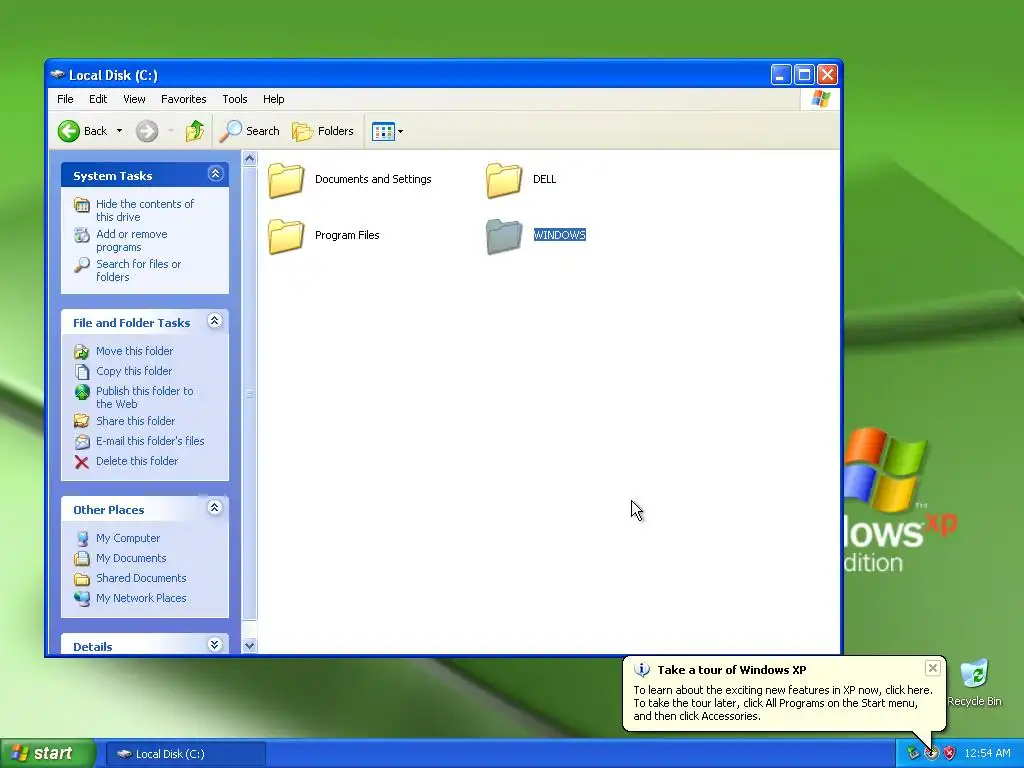The height and width of the screenshot is (768, 1024).
Task: Open the Start menu
Action: [x=47, y=754]
